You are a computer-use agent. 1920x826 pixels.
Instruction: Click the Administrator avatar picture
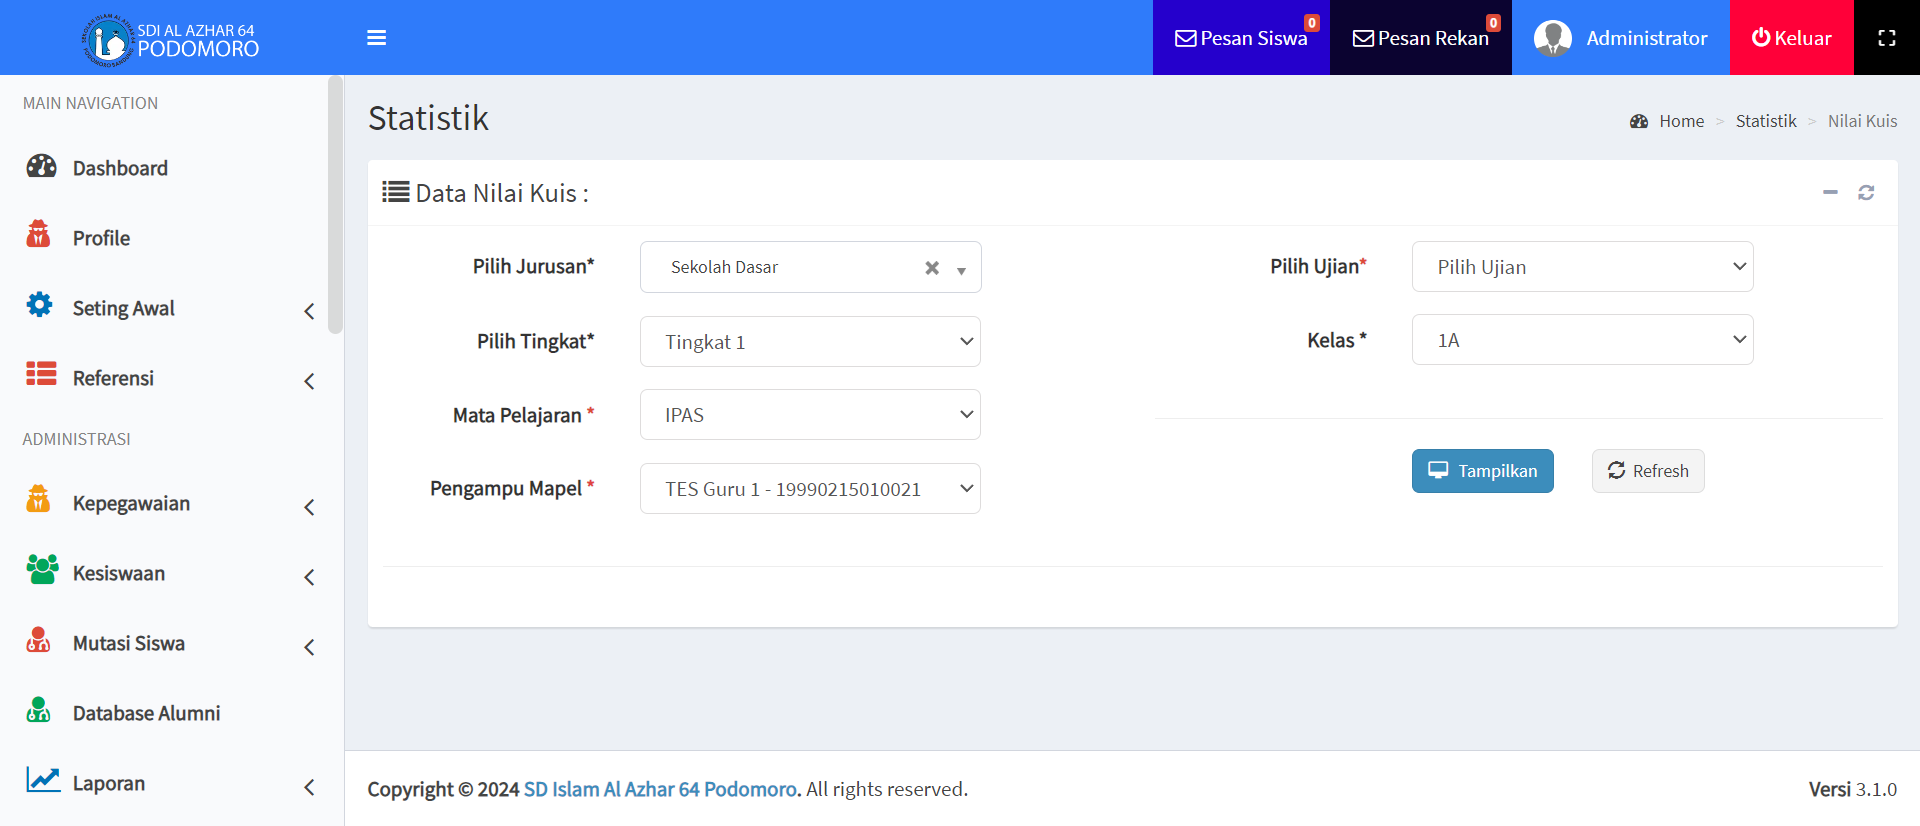(x=1552, y=38)
